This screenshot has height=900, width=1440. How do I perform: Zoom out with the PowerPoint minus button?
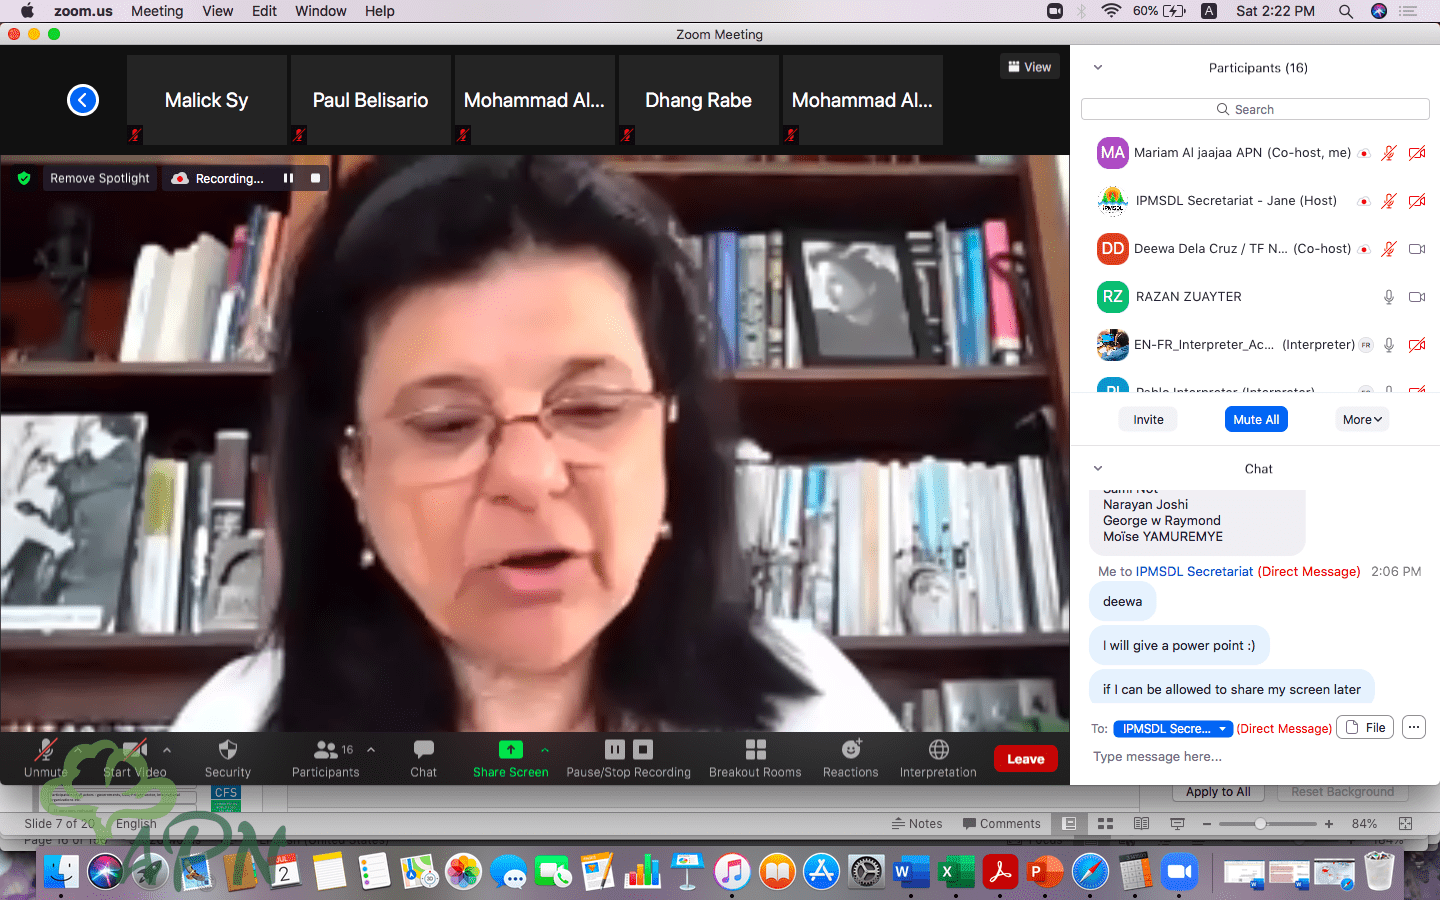pos(1207,824)
